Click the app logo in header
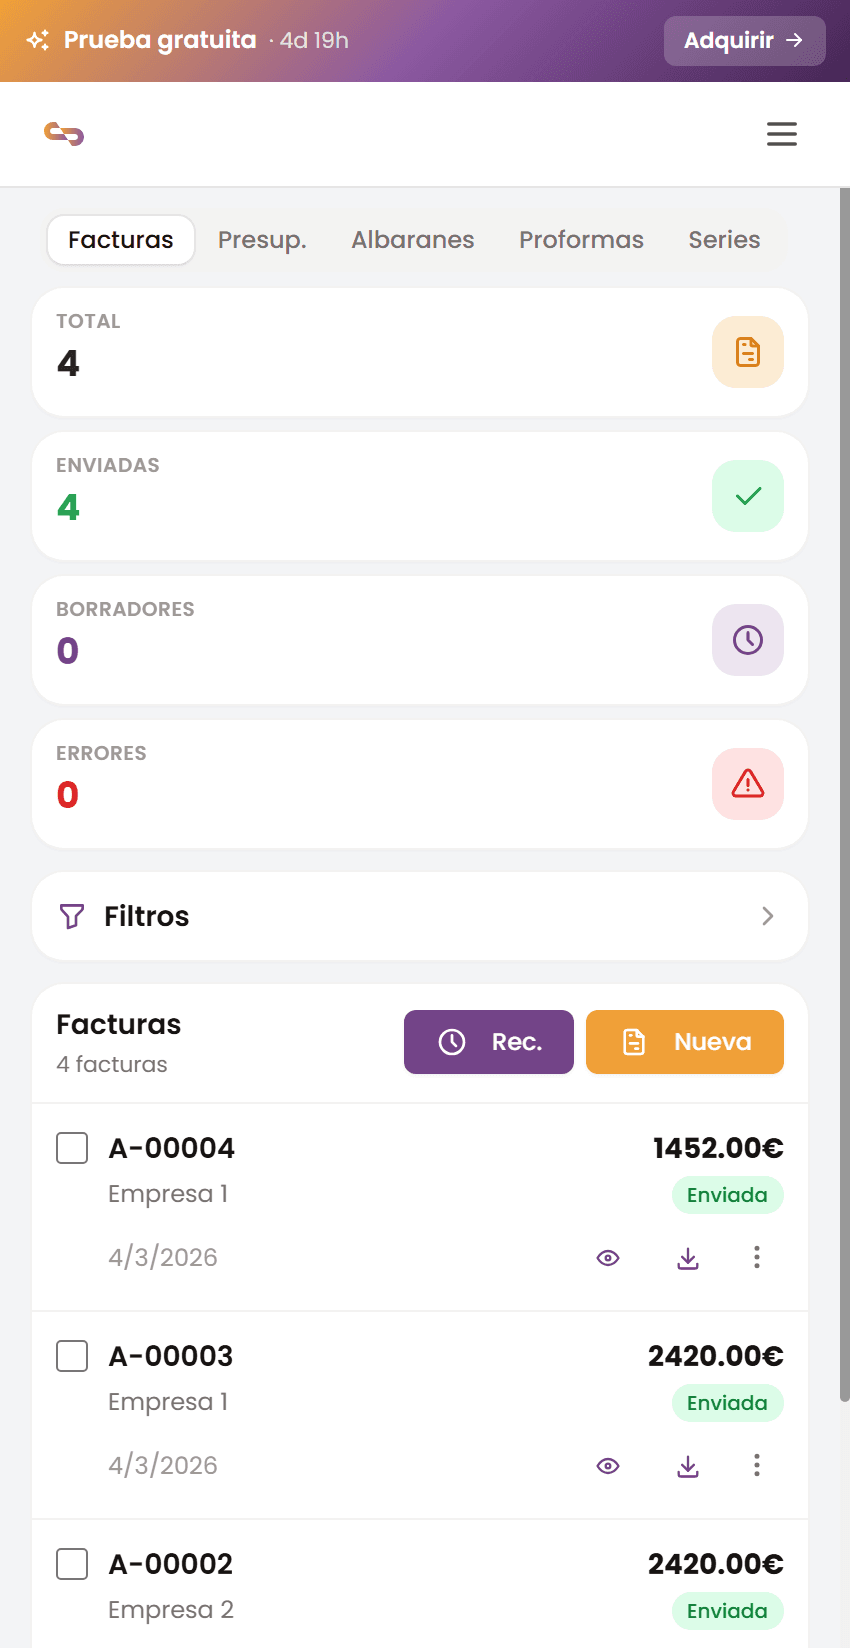 [64, 134]
